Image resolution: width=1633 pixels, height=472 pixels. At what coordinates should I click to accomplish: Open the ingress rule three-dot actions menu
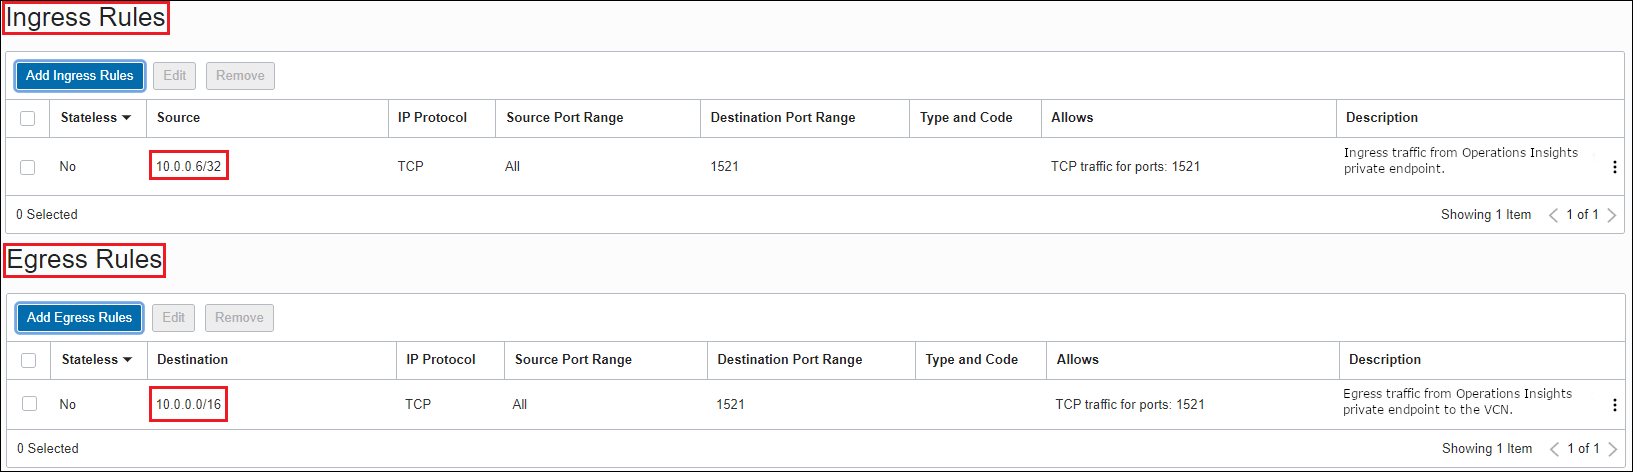[x=1614, y=167]
